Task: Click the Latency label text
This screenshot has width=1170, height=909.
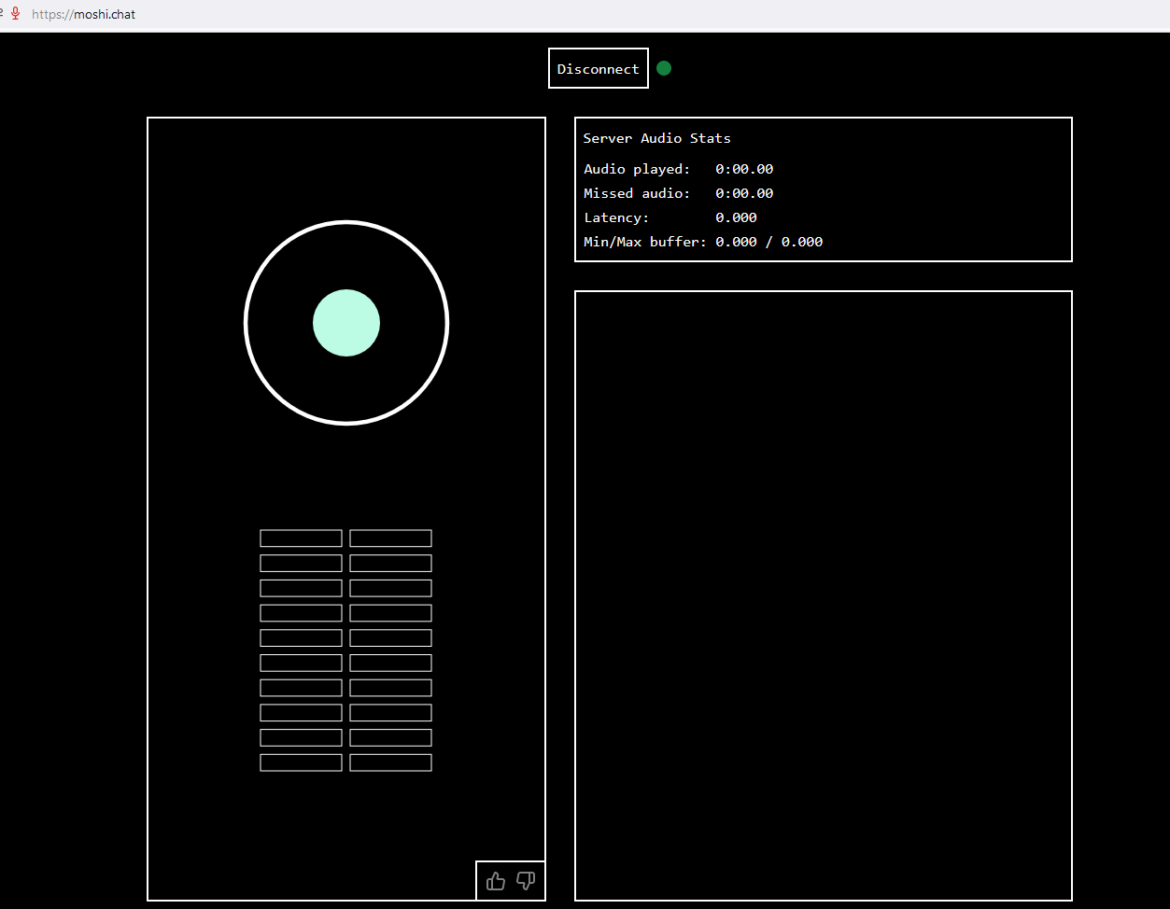Action: pyautogui.click(x=616, y=217)
